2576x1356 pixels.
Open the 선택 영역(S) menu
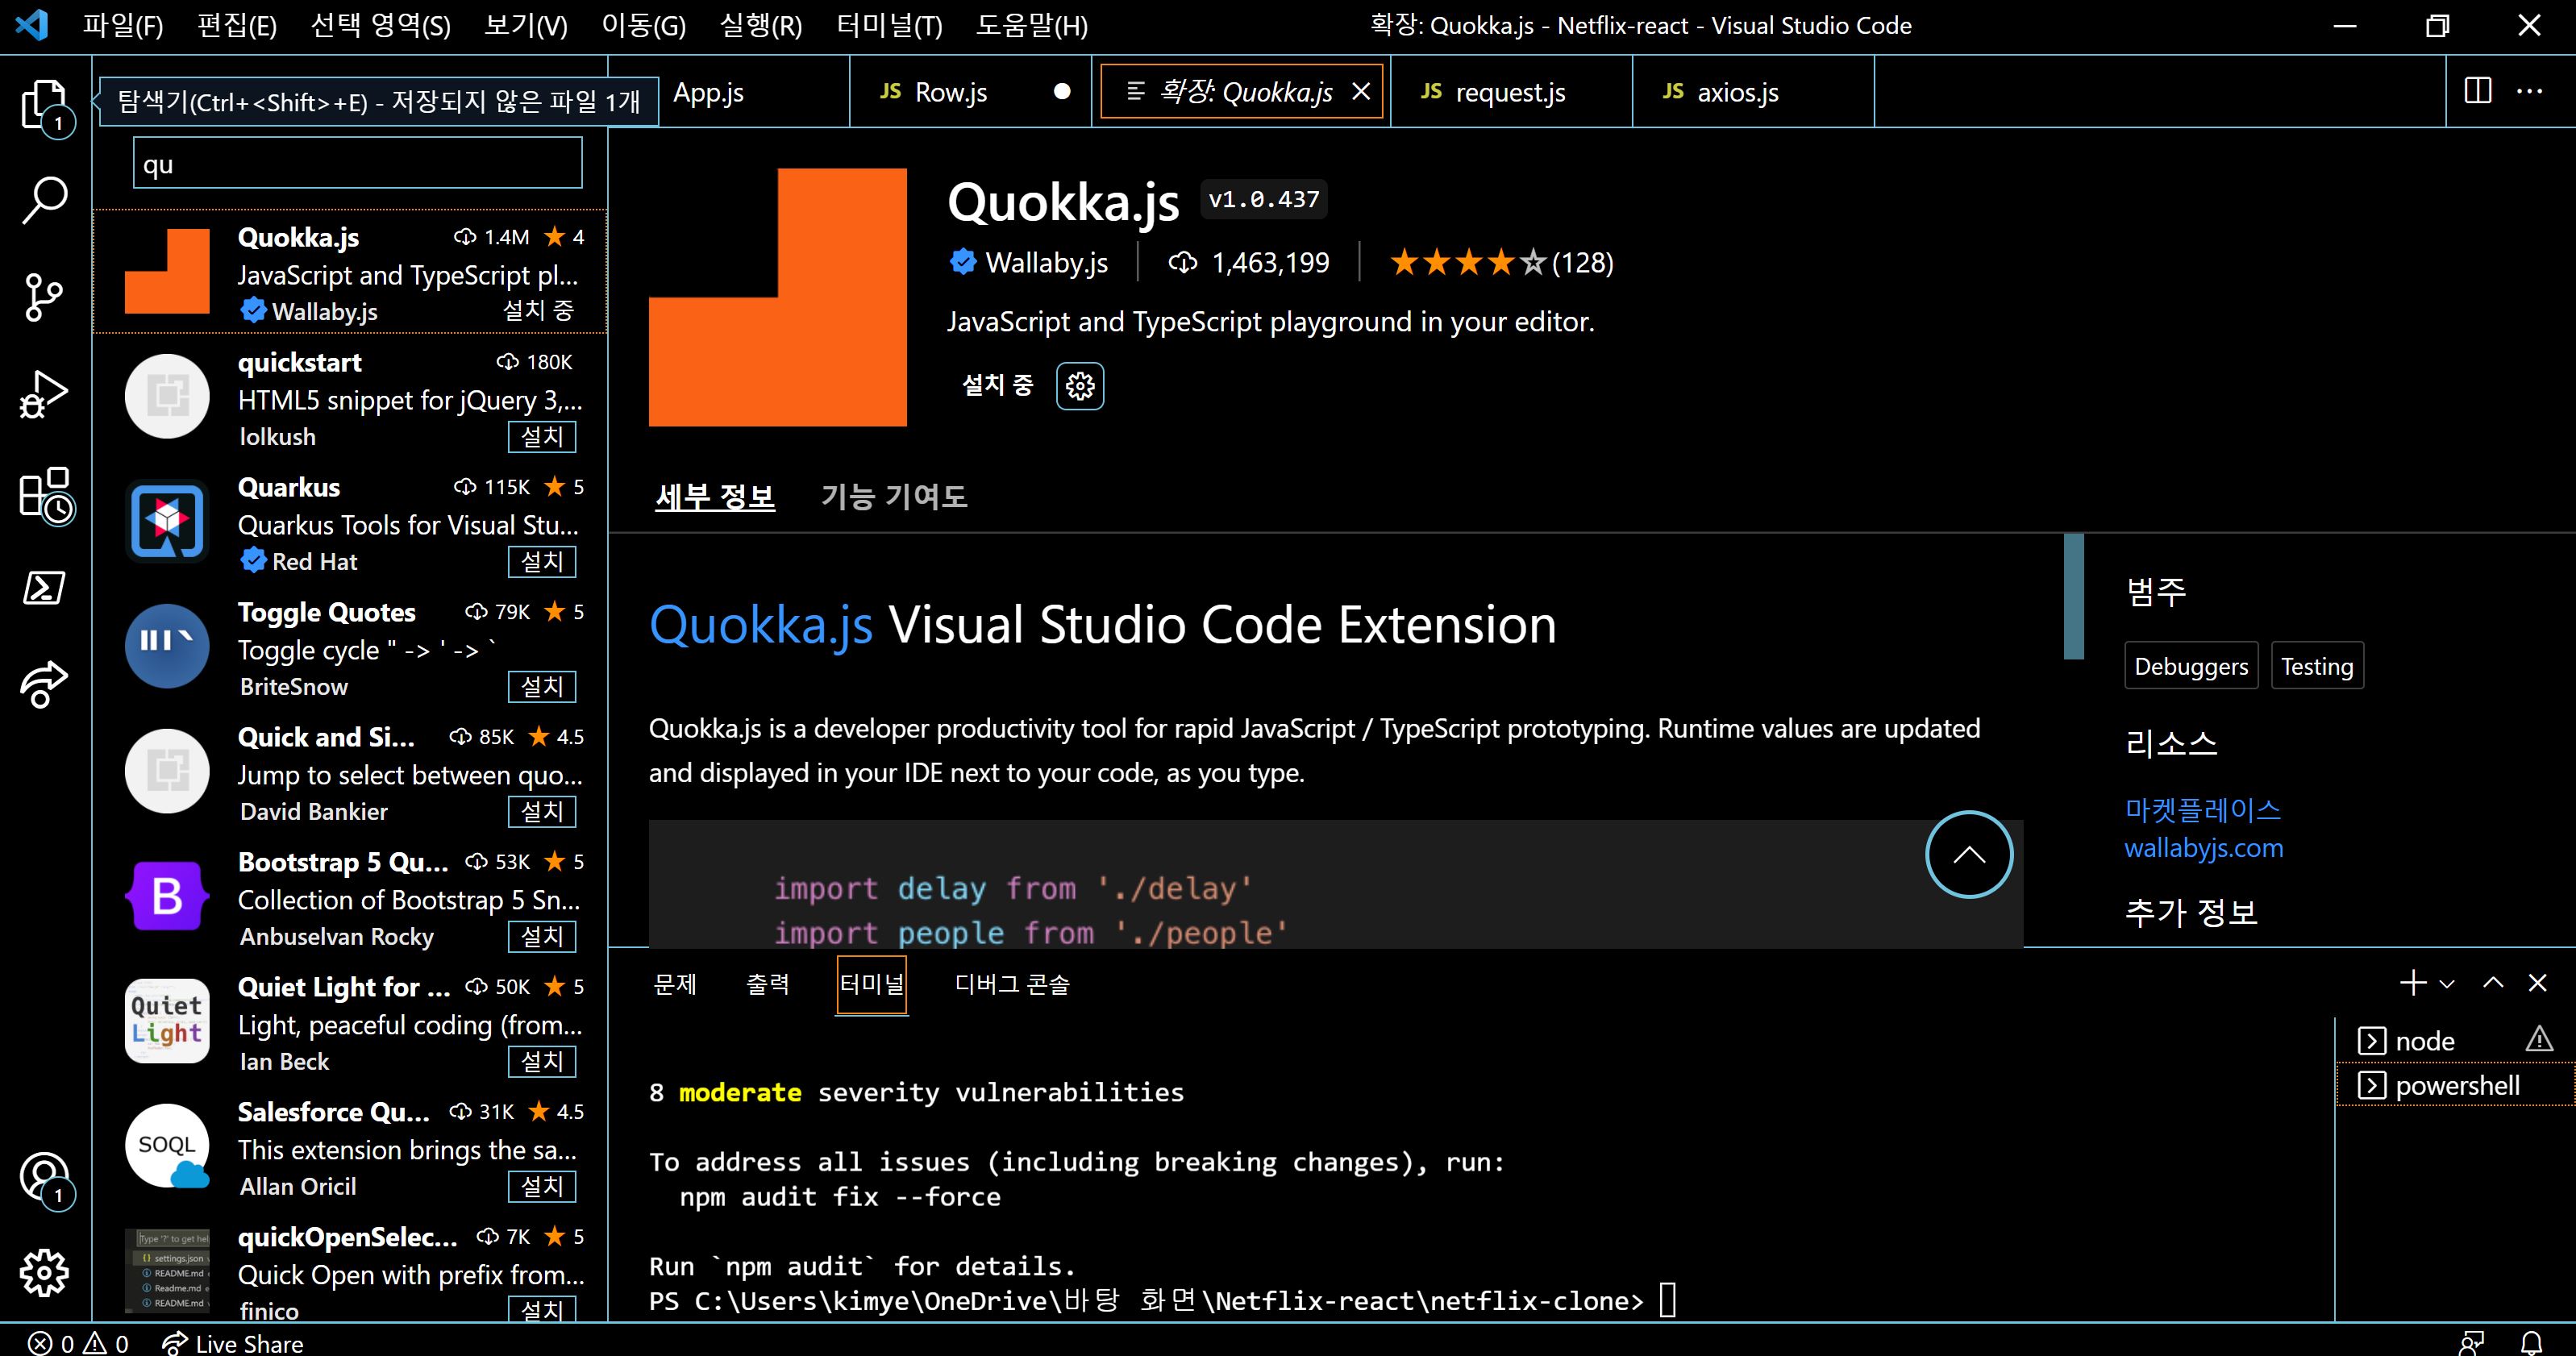point(381,26)
